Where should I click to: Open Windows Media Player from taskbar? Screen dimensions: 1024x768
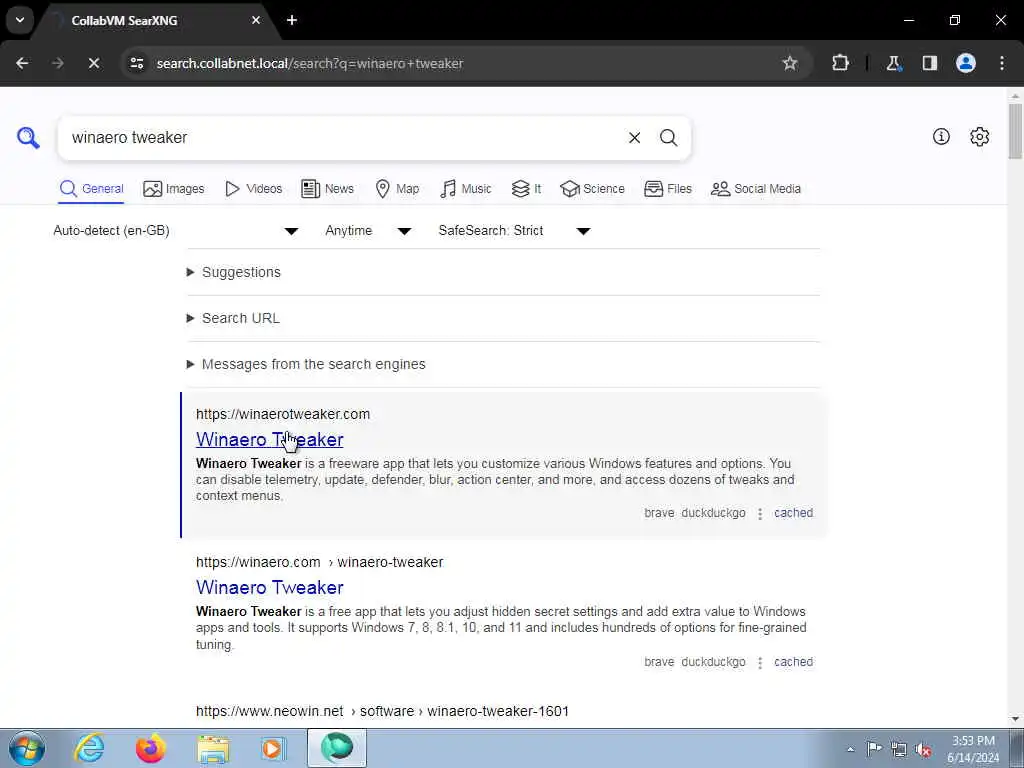[274, 748]
